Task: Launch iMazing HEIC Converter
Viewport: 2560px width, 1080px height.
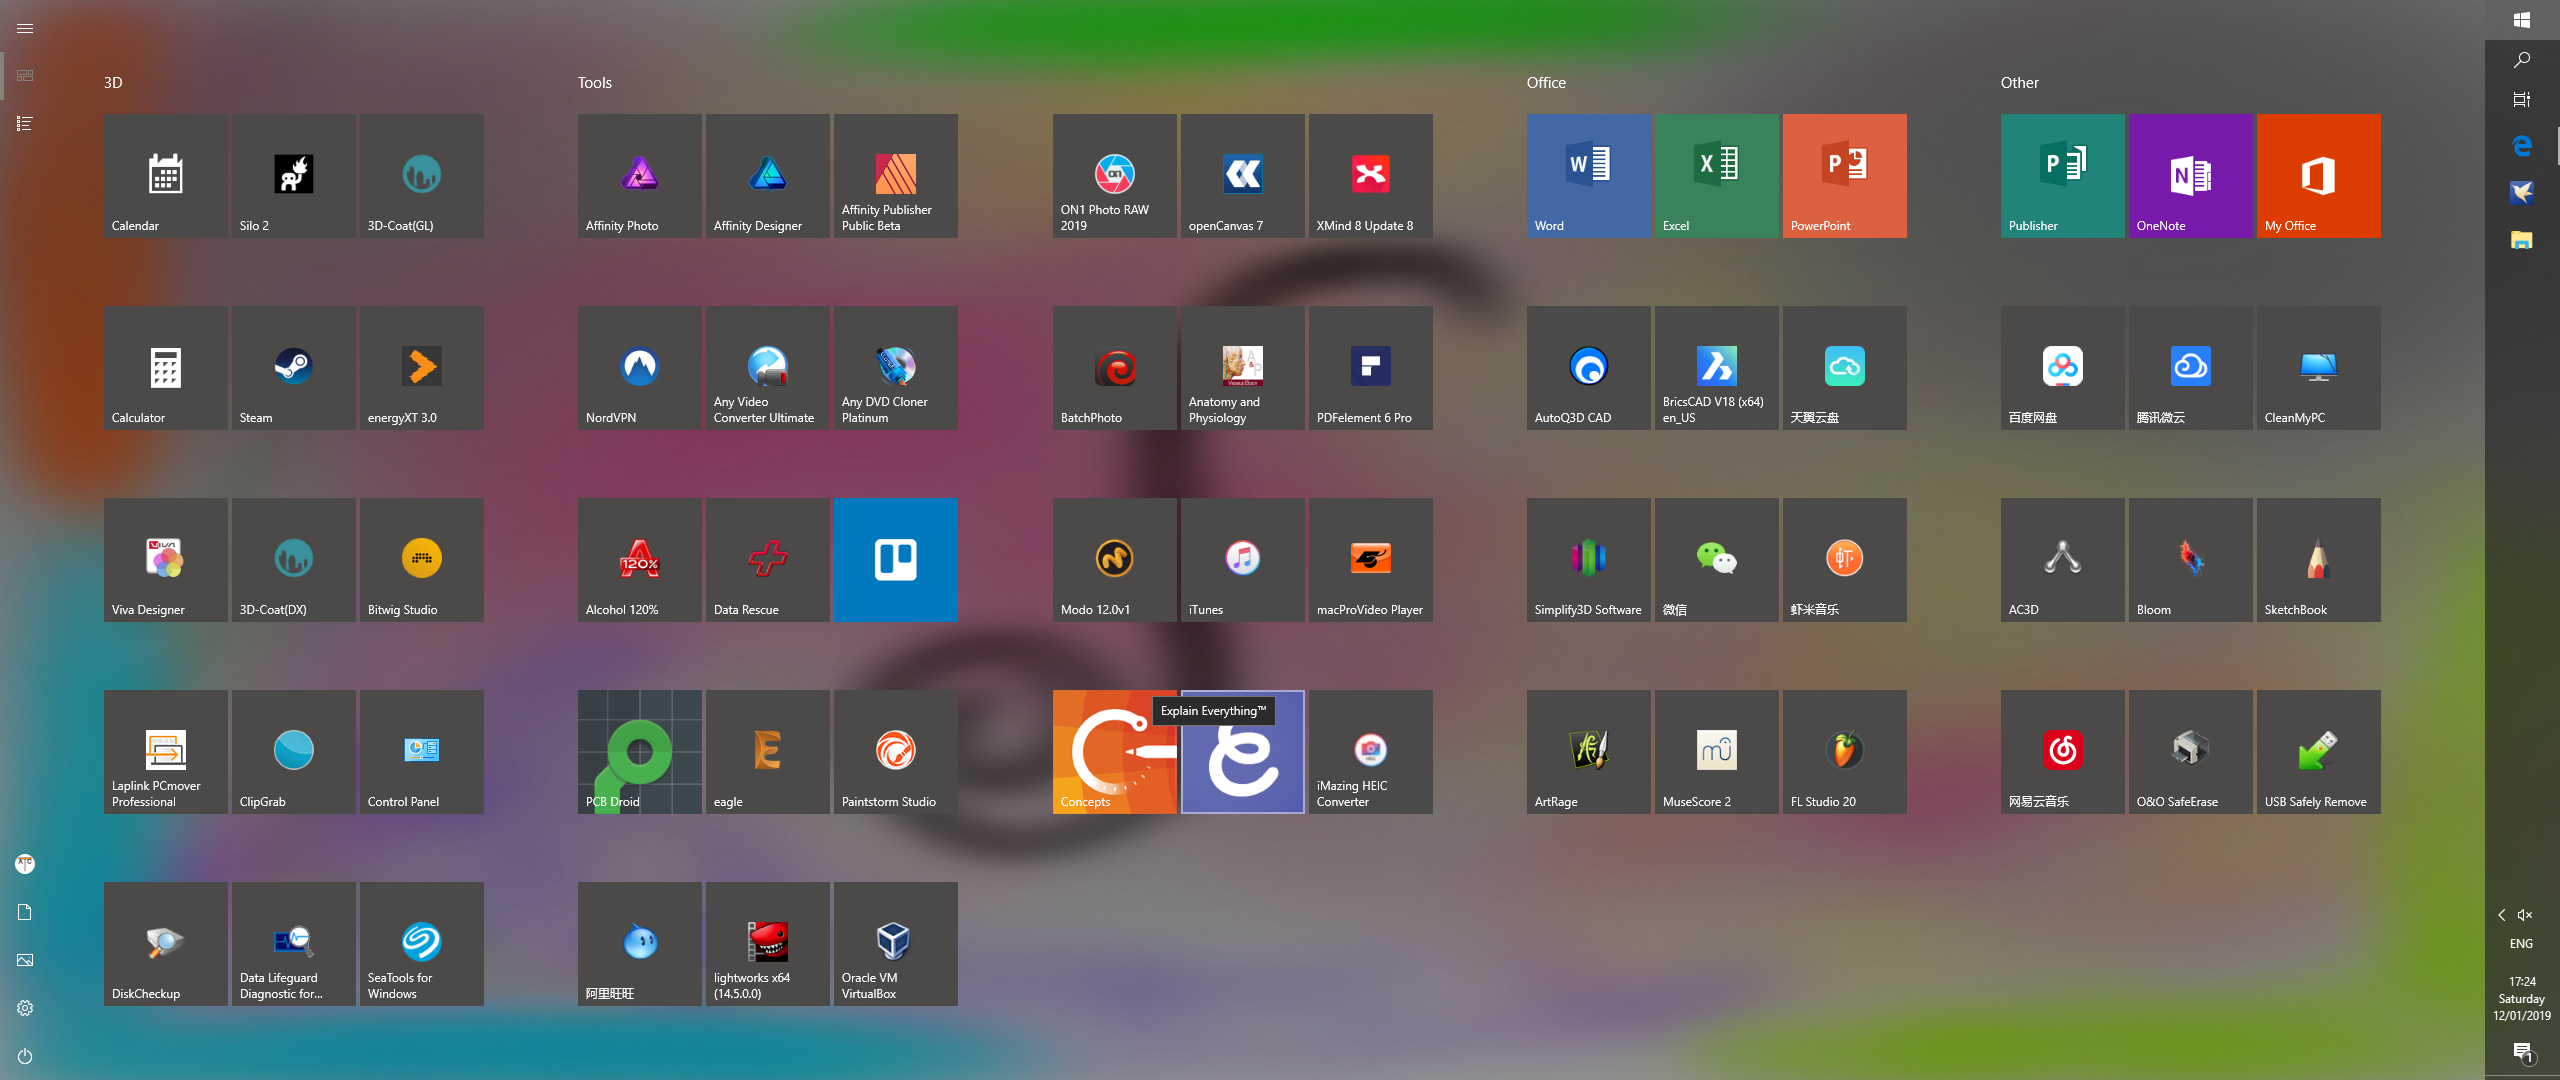Action: click(x=1371, y=752)
